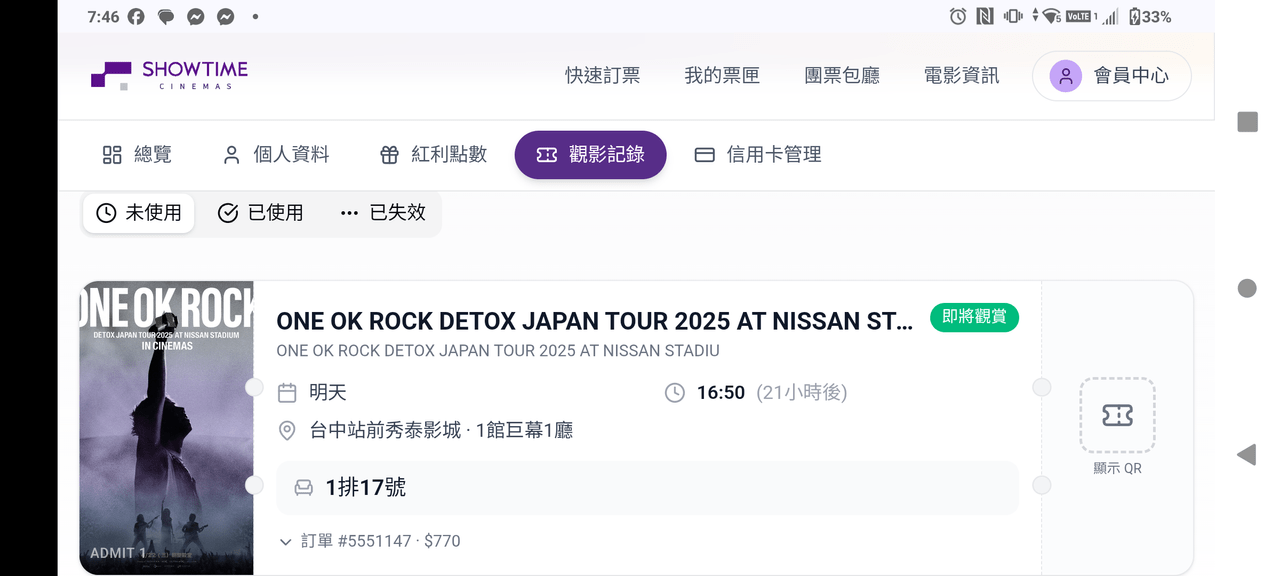Click the ONE OK ROCK DETOX movie title
The width and height of the screenshot is (1280, 576).
595,321
